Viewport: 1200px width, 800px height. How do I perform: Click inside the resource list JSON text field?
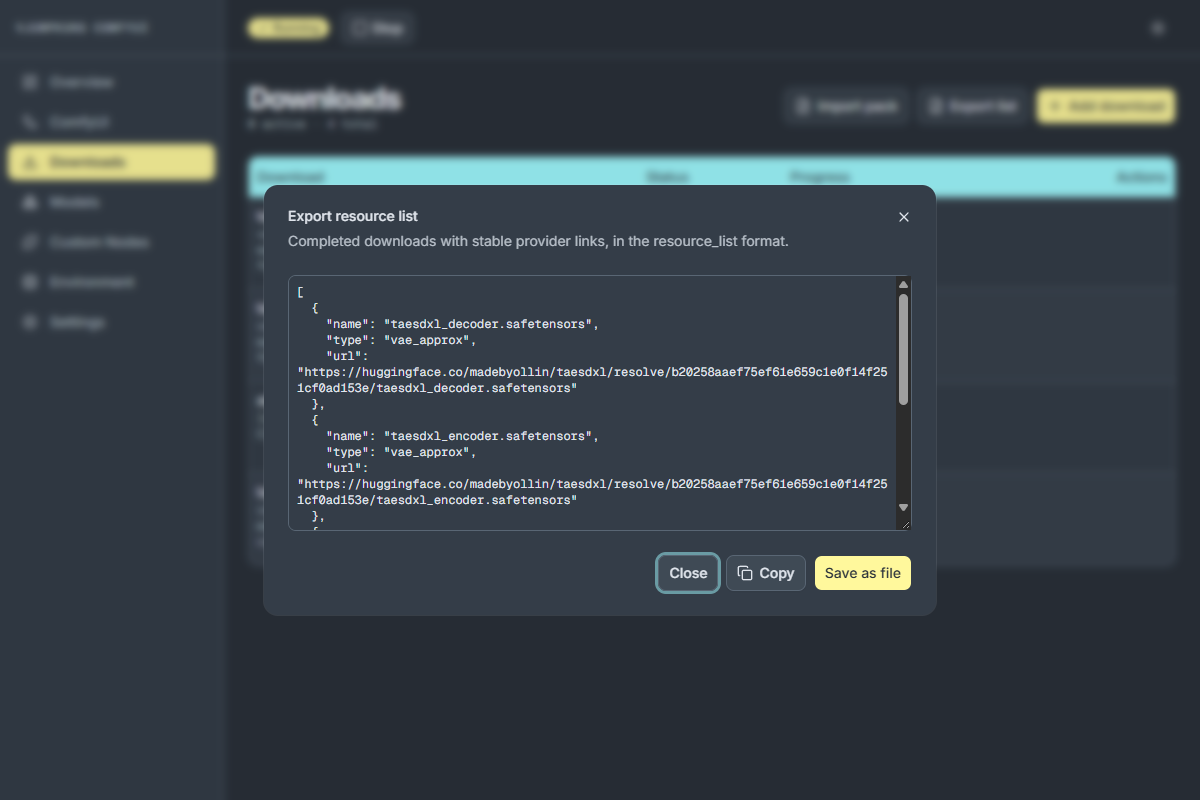(593, 403)
